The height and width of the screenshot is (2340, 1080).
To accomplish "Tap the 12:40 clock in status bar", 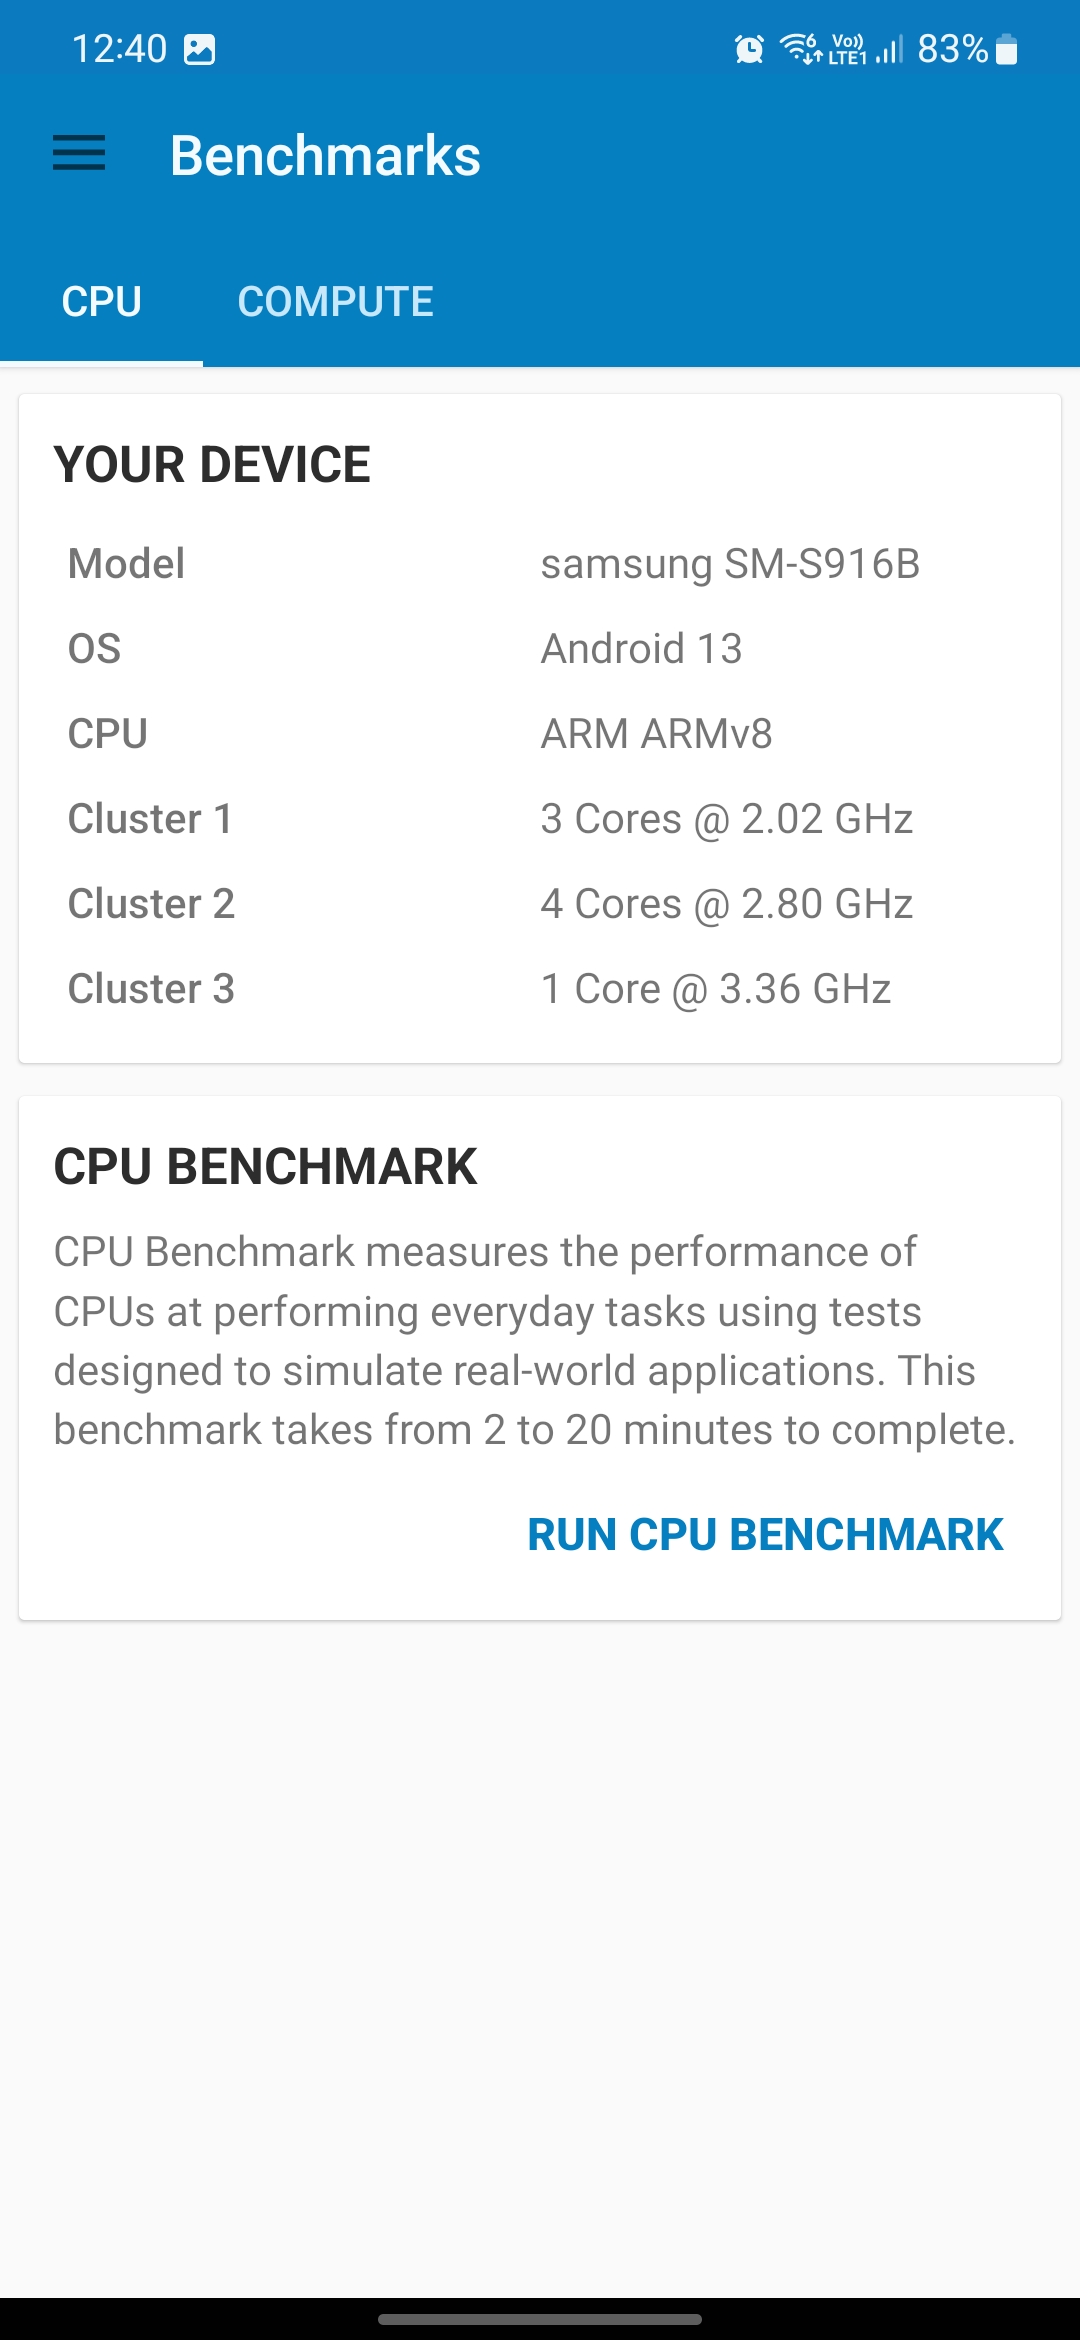I will (119, 49).
